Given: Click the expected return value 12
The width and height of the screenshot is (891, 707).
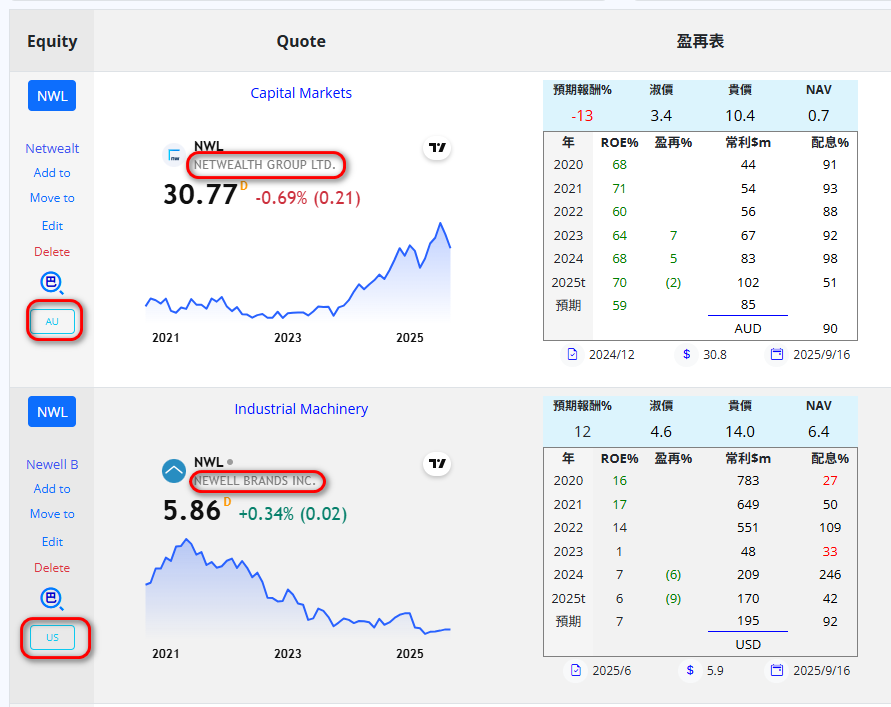Looking at the screenshot, I should (x=582, y=432).
